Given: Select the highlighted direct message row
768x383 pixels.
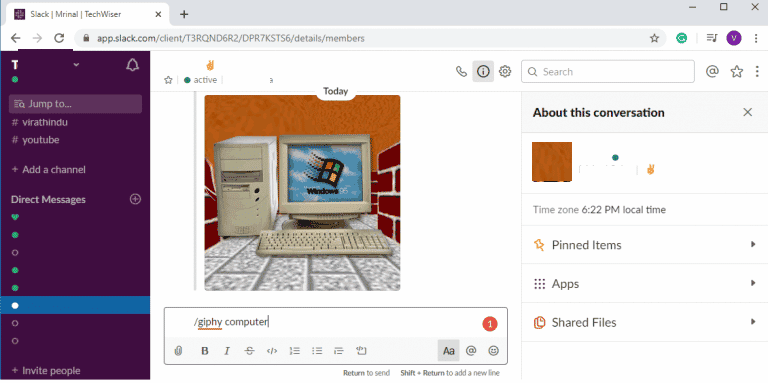Looking at the screenshot, I should (x=75, y=305).
